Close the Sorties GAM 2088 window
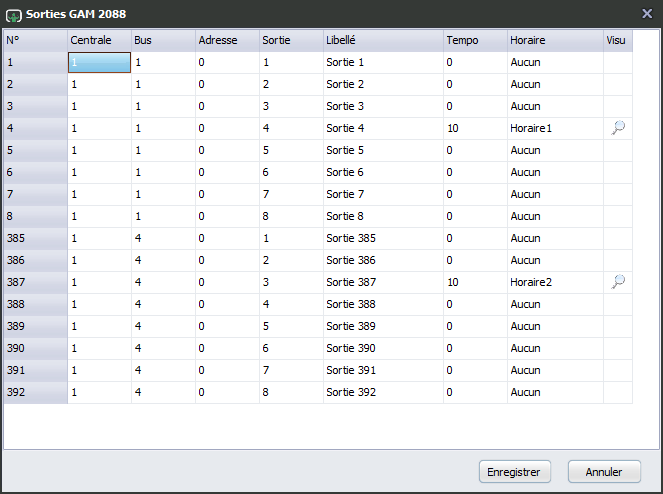Screen dimensions: 663x494 click(x=647, y=14)
